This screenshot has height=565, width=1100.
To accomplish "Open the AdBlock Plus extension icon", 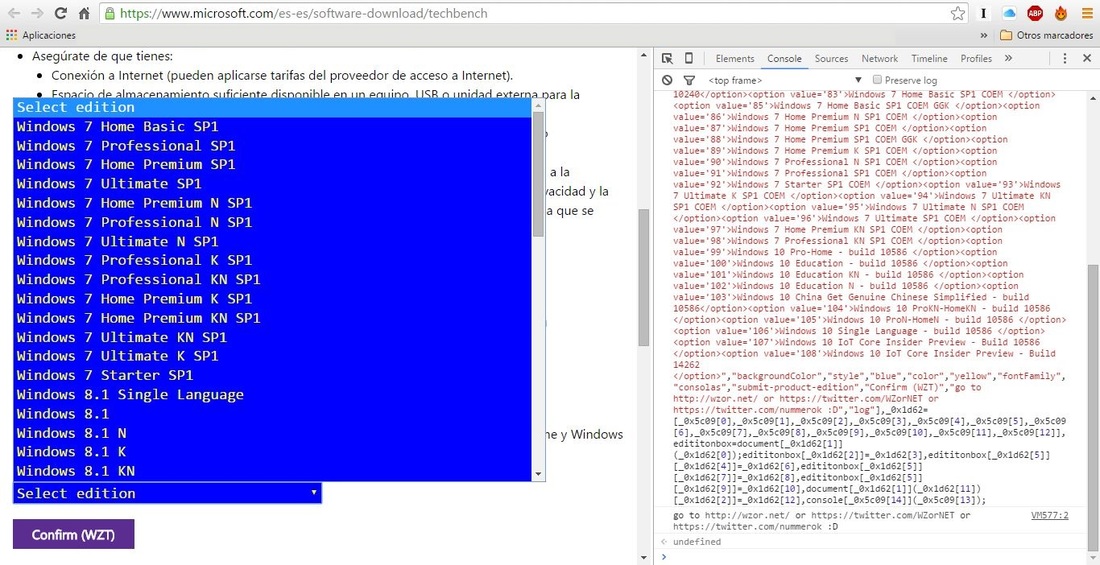I will (1035, 13).
